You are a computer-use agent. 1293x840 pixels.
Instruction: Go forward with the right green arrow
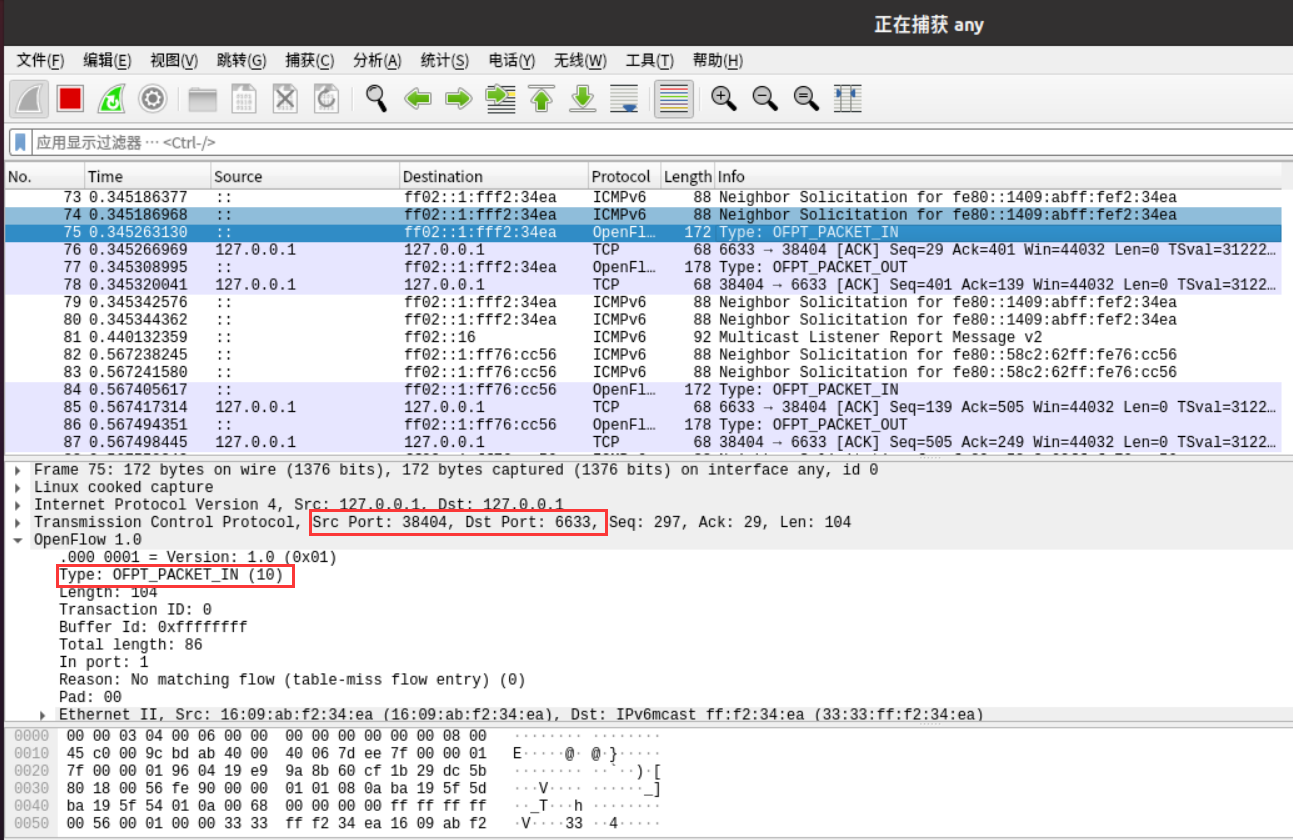458,99
